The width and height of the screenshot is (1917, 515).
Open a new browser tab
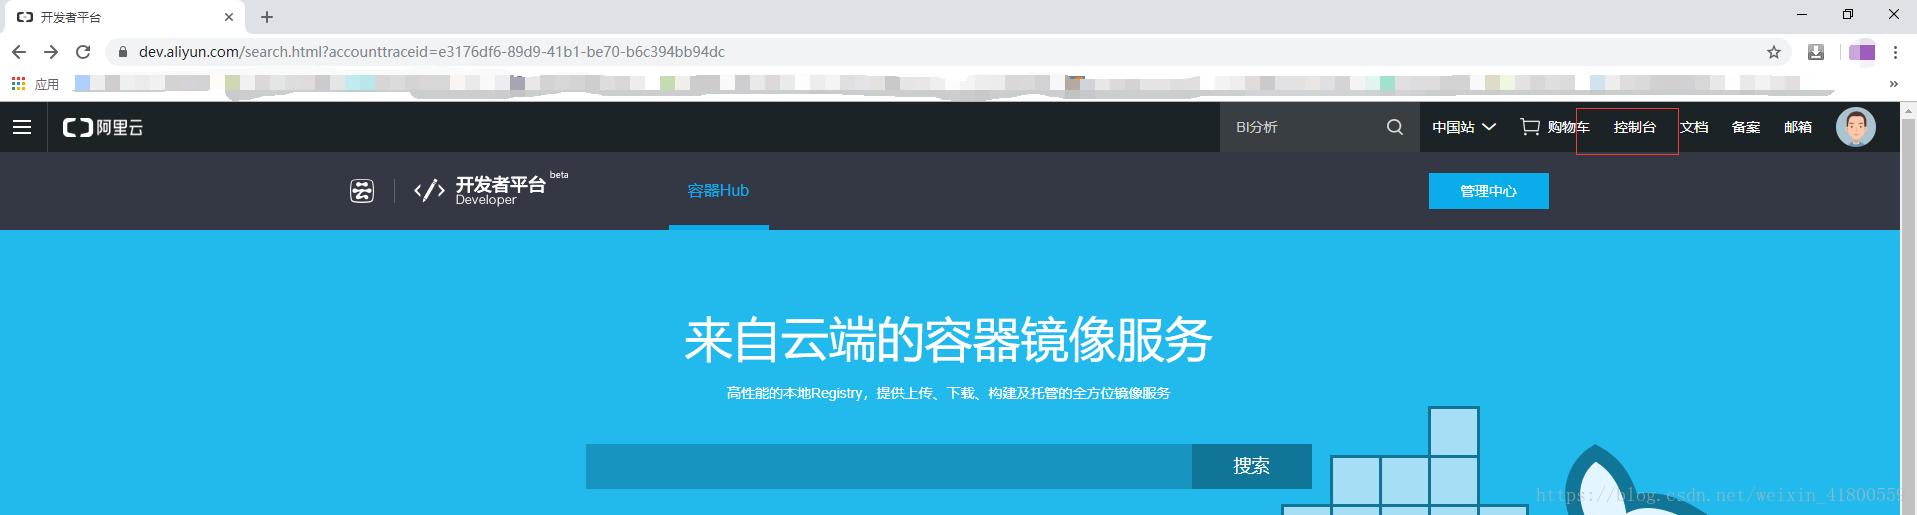point(267,17)
